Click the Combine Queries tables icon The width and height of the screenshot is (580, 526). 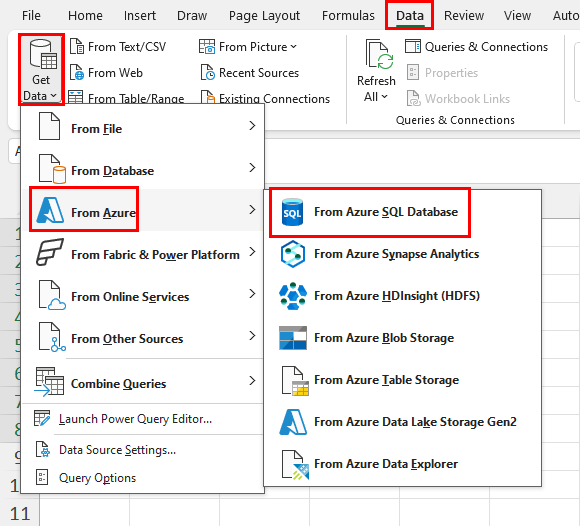(x=49, y=381)
